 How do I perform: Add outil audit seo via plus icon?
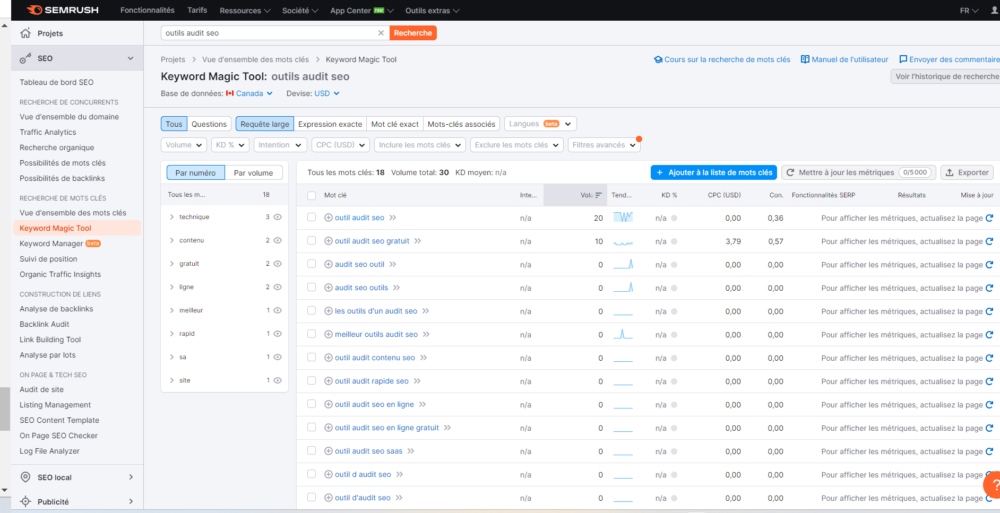328,218
